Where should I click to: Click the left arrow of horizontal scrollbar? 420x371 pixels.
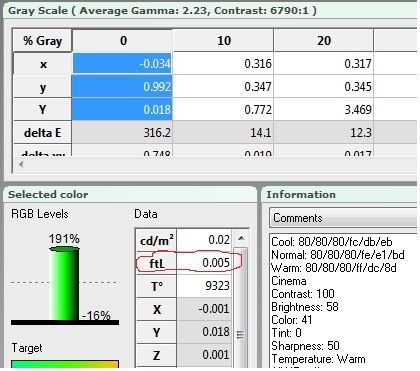[x=21, y=164]
